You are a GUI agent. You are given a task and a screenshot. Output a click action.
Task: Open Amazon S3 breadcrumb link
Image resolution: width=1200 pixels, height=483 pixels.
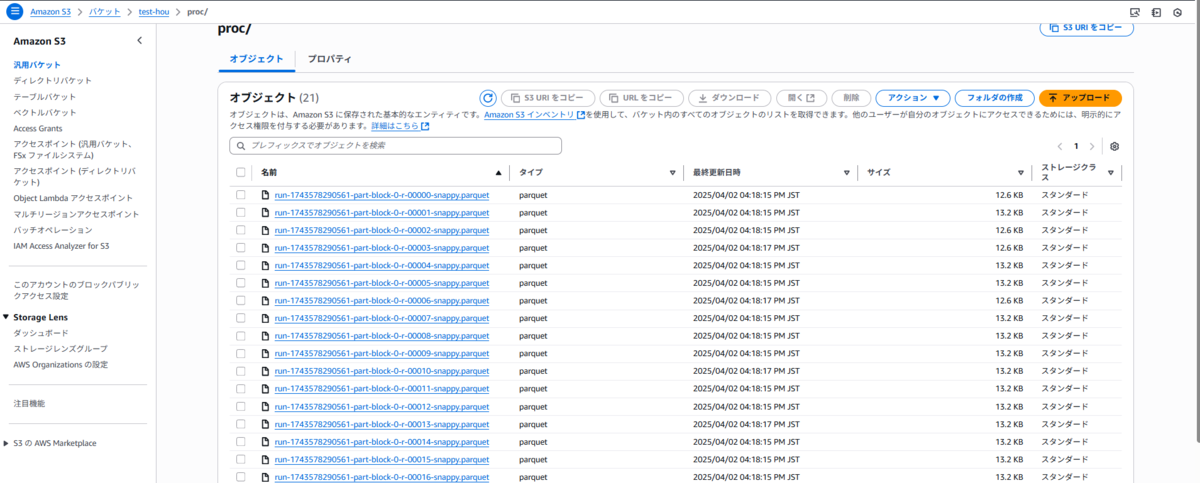[x=50, y=11]
